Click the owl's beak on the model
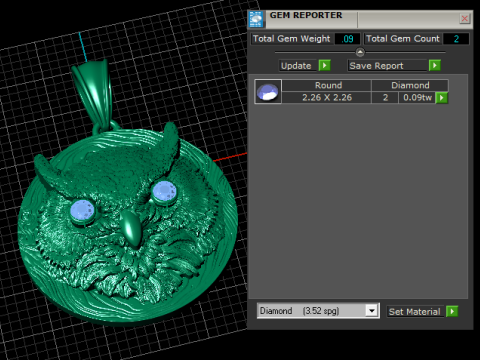This screenshot has width=480, height=360. [x=132, y=228]
